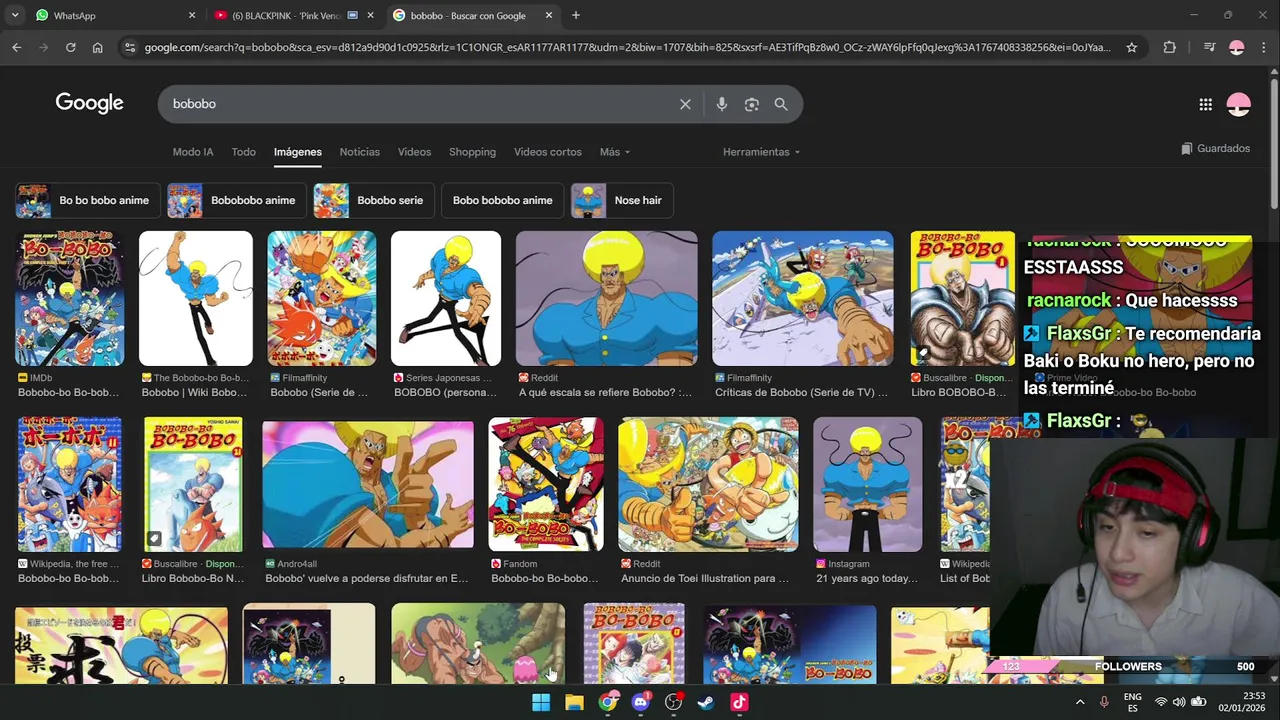1280x720 pixels.
Task: Start a voice search with the microphone icon
Action: tap(722, 104)
